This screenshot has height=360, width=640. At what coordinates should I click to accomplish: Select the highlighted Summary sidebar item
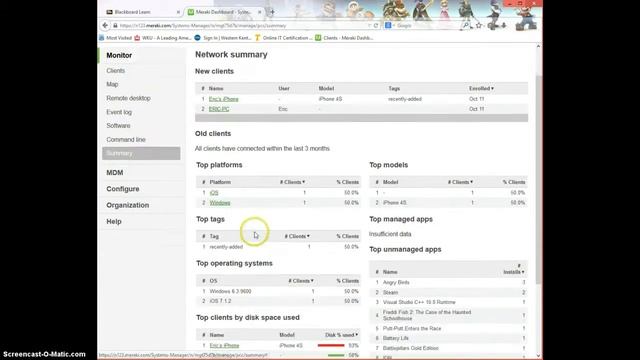point(141,153)
